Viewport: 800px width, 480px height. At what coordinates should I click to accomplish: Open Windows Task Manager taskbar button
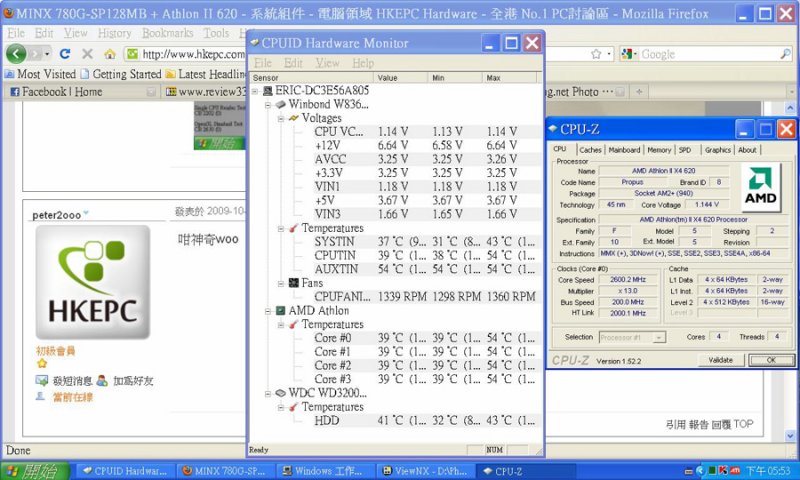point(326,471)
